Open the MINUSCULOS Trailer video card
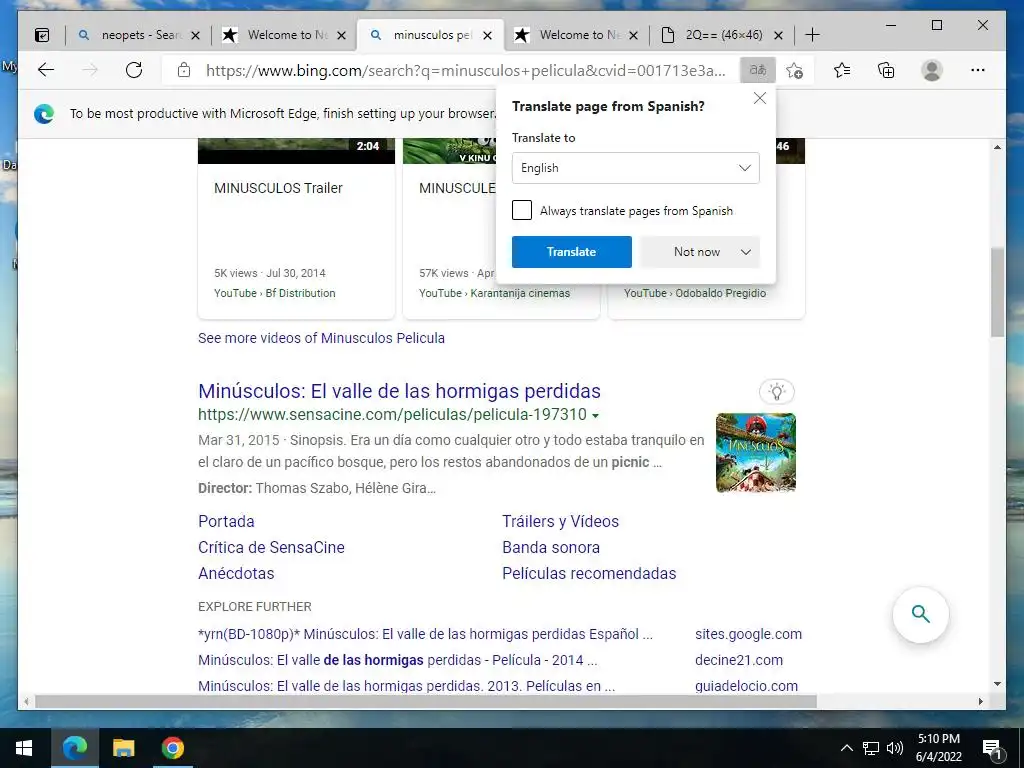The width and height of the screenshot is (1024, 768). coord(296,228)
